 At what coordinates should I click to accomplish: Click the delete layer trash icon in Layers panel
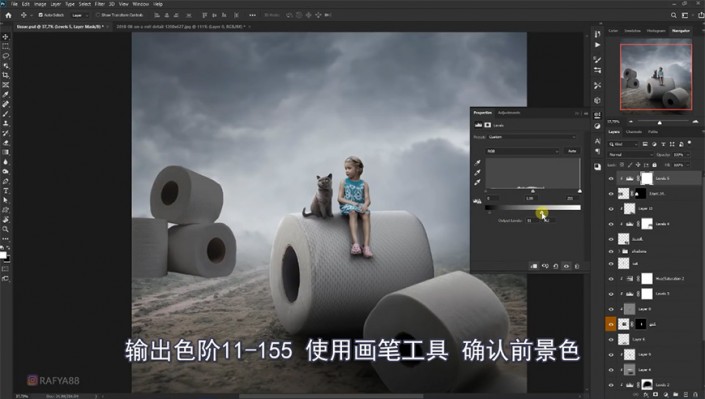pos(695,395)
